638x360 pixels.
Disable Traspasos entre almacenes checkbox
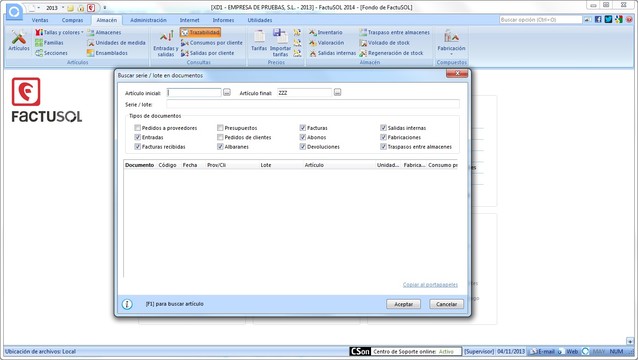pyautogui.click(x=383, y=147)
